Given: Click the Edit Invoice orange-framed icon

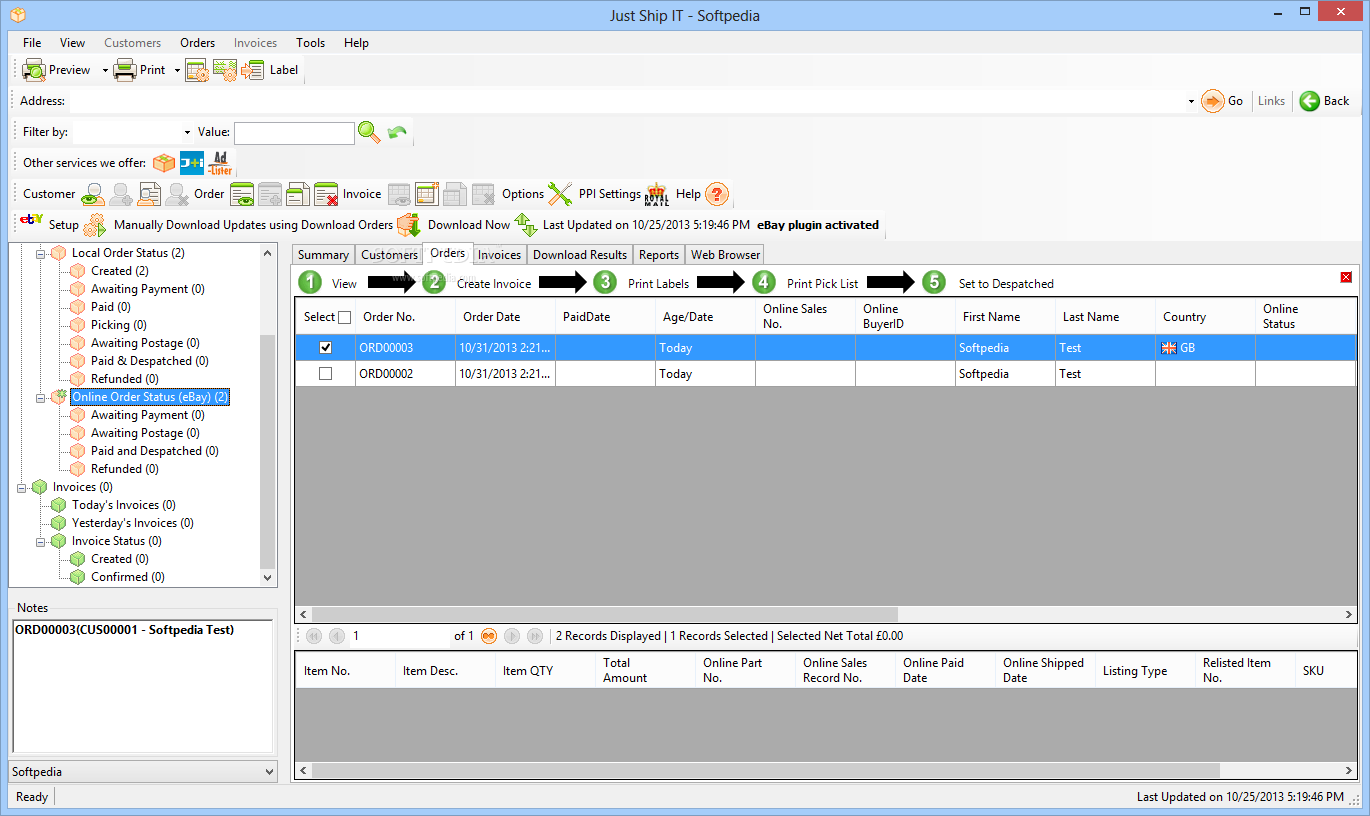Looking at the screenshot, I should (428, 194).
